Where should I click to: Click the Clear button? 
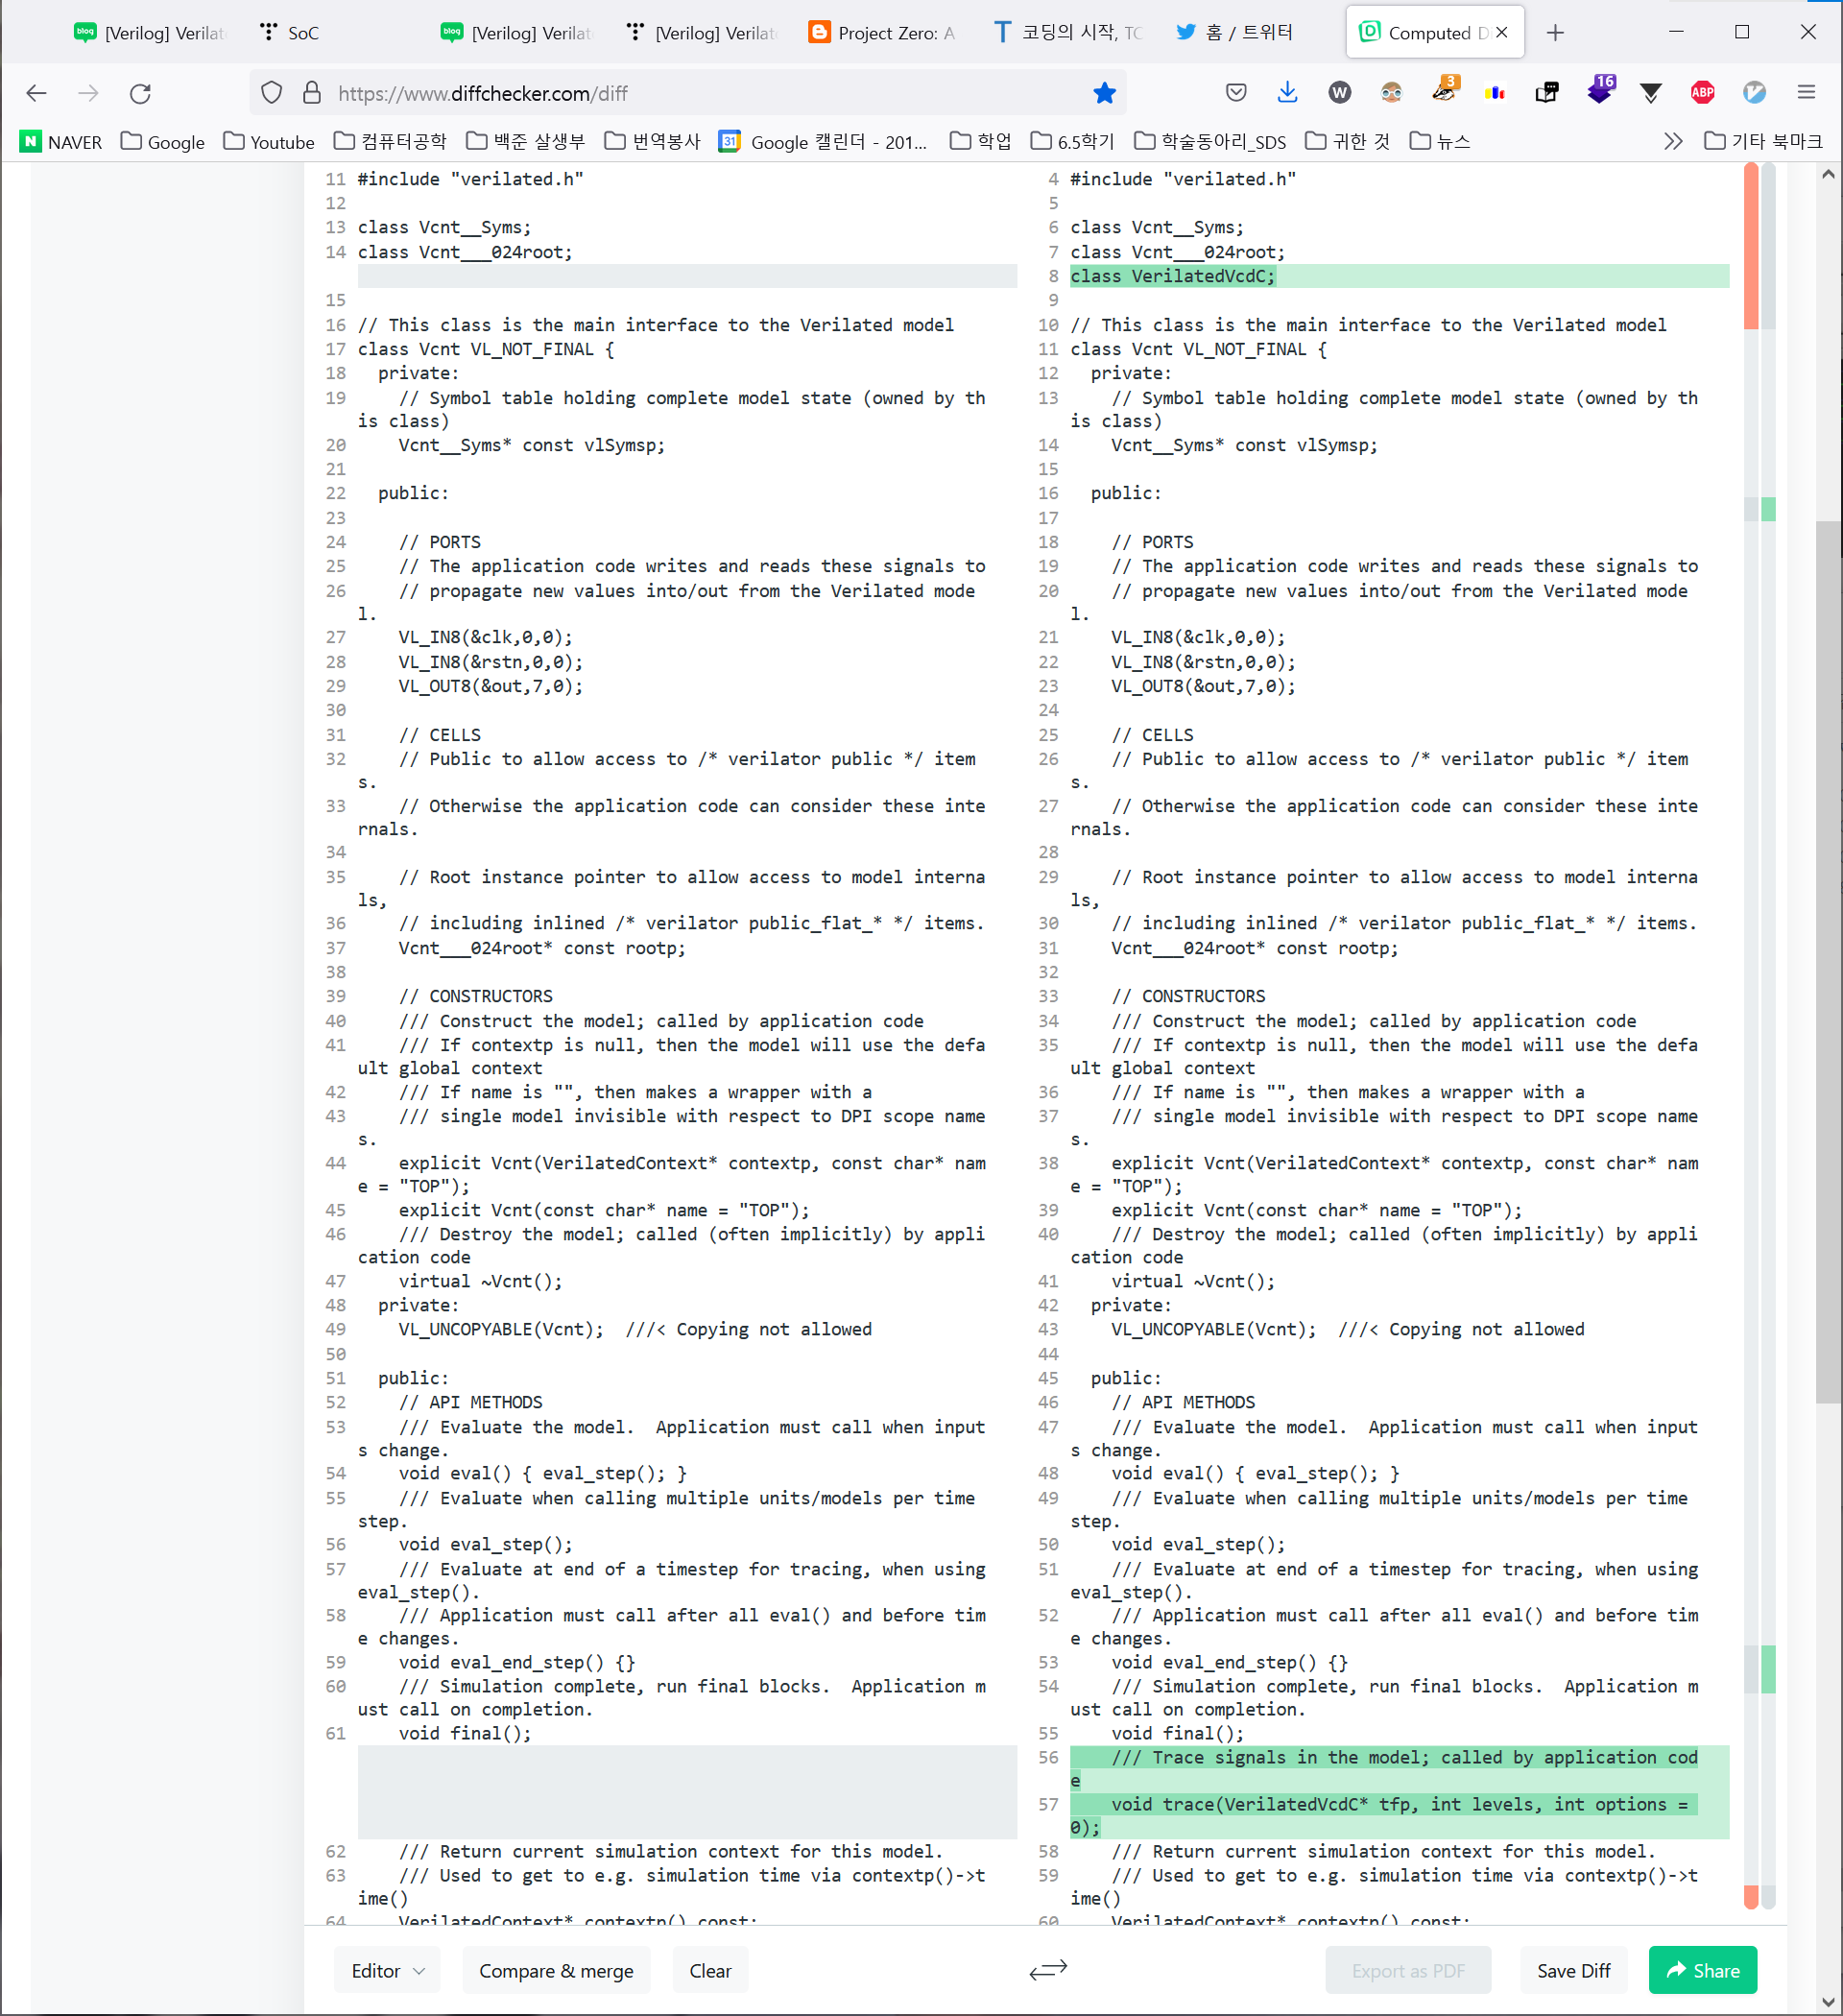[x=710, y=1970]
